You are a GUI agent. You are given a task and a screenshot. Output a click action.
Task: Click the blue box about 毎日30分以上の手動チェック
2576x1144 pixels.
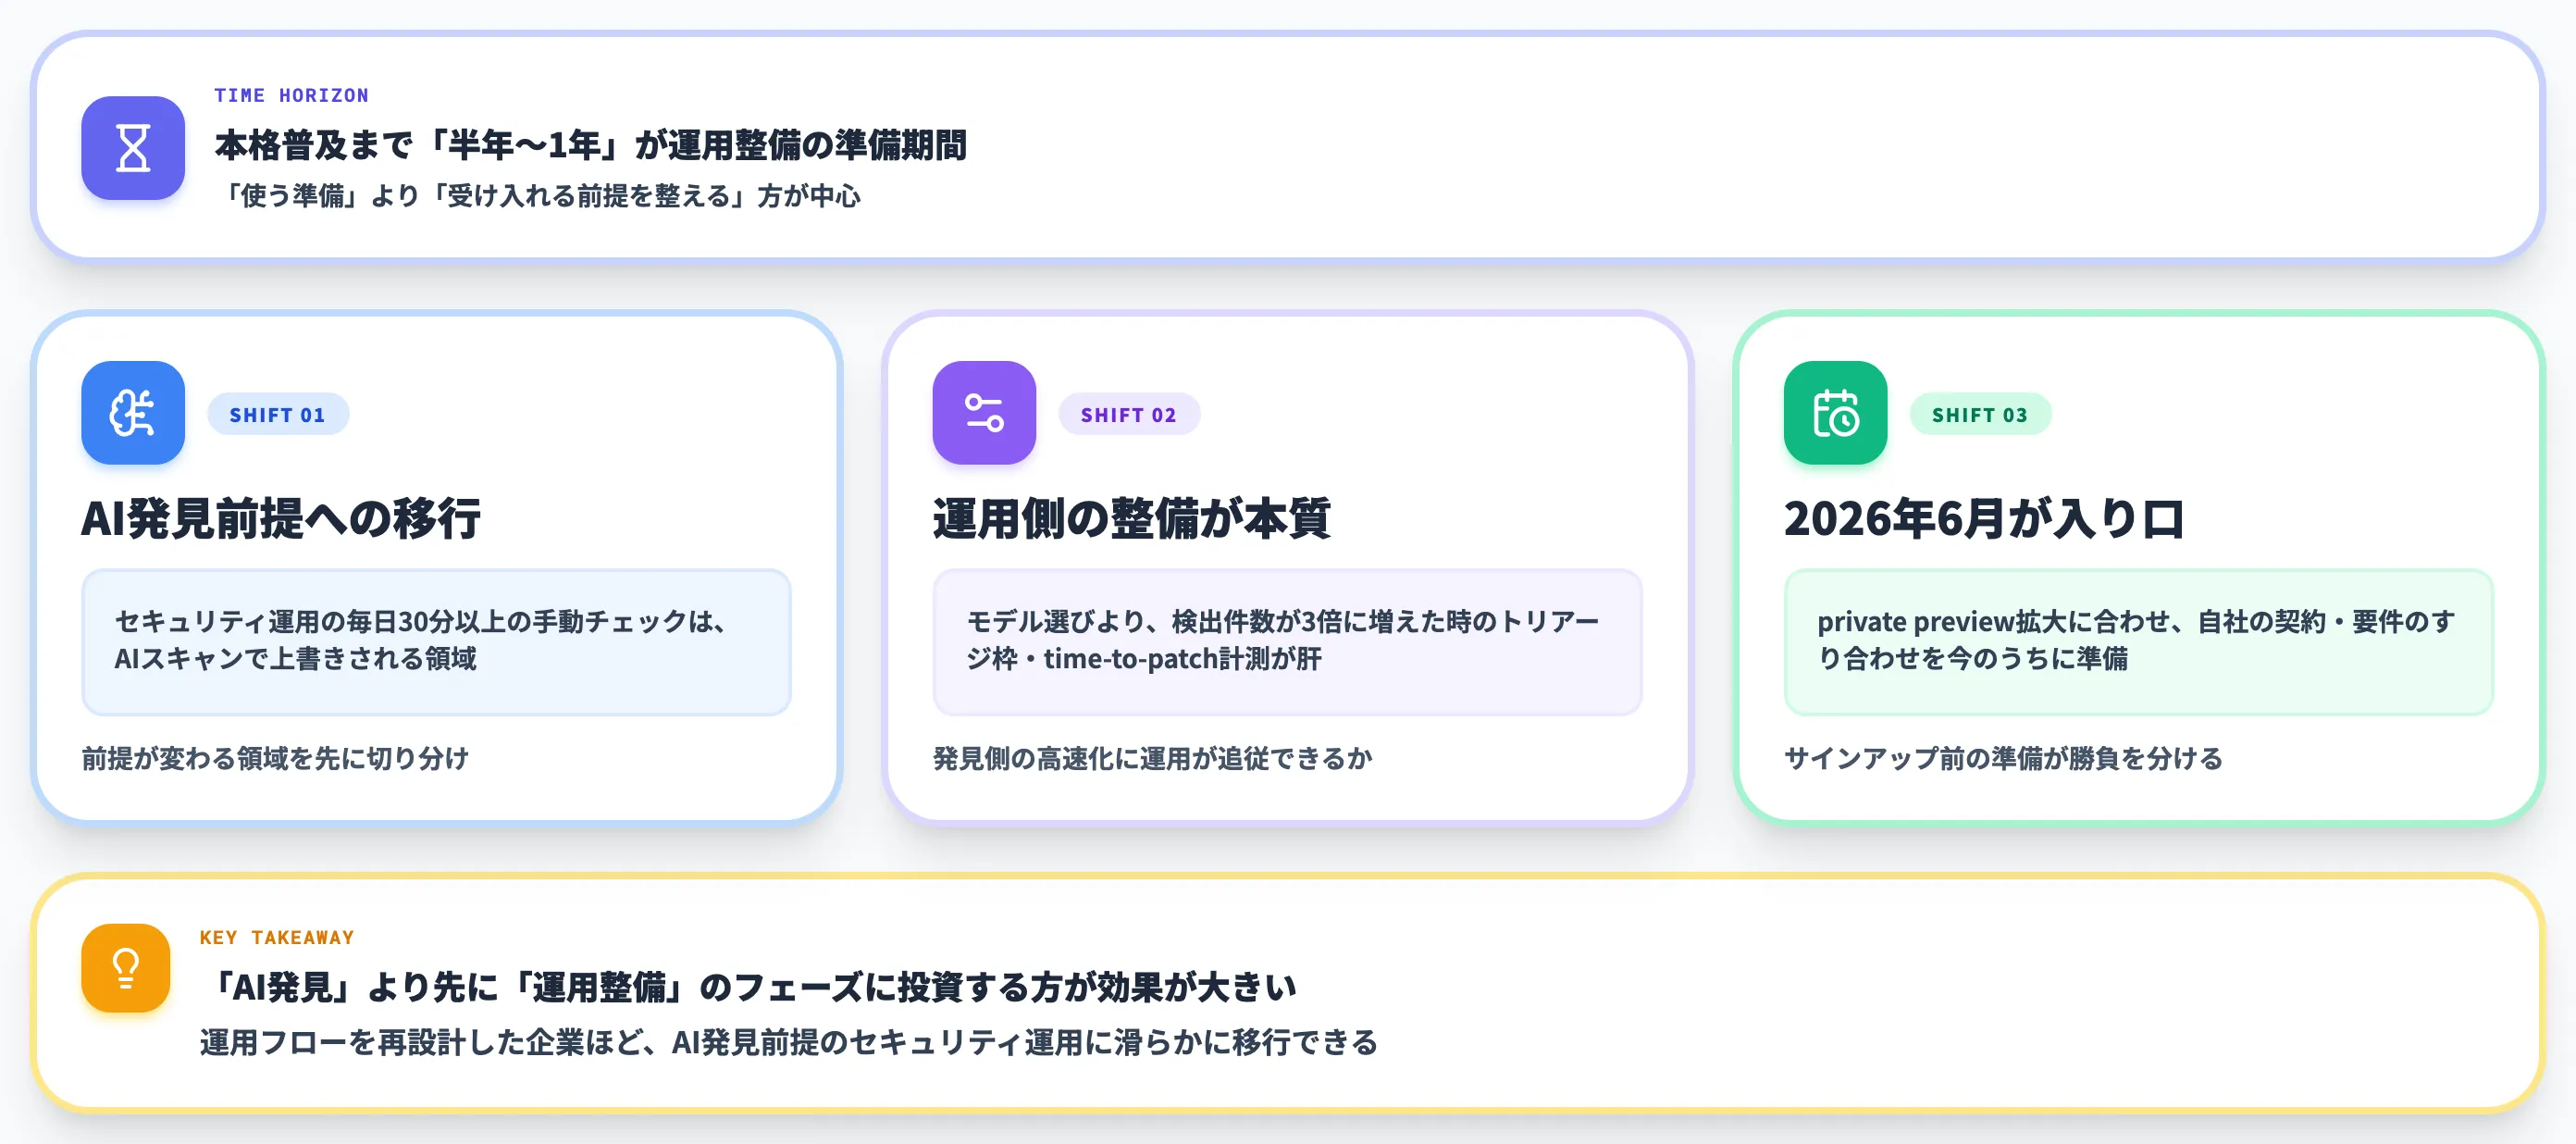pos(436,642)
